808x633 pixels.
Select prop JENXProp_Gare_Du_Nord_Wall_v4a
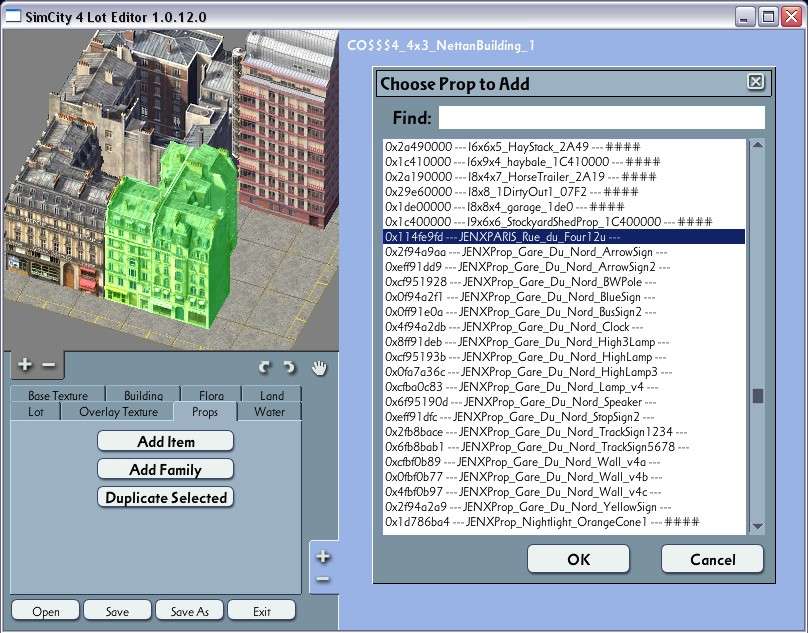point(564,462)
